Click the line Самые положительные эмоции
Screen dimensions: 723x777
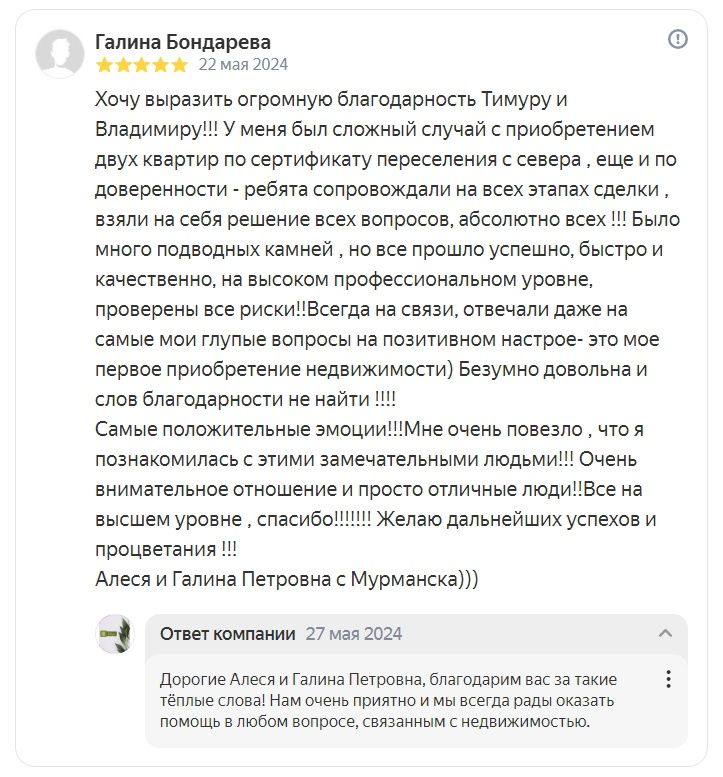[369, 430]
